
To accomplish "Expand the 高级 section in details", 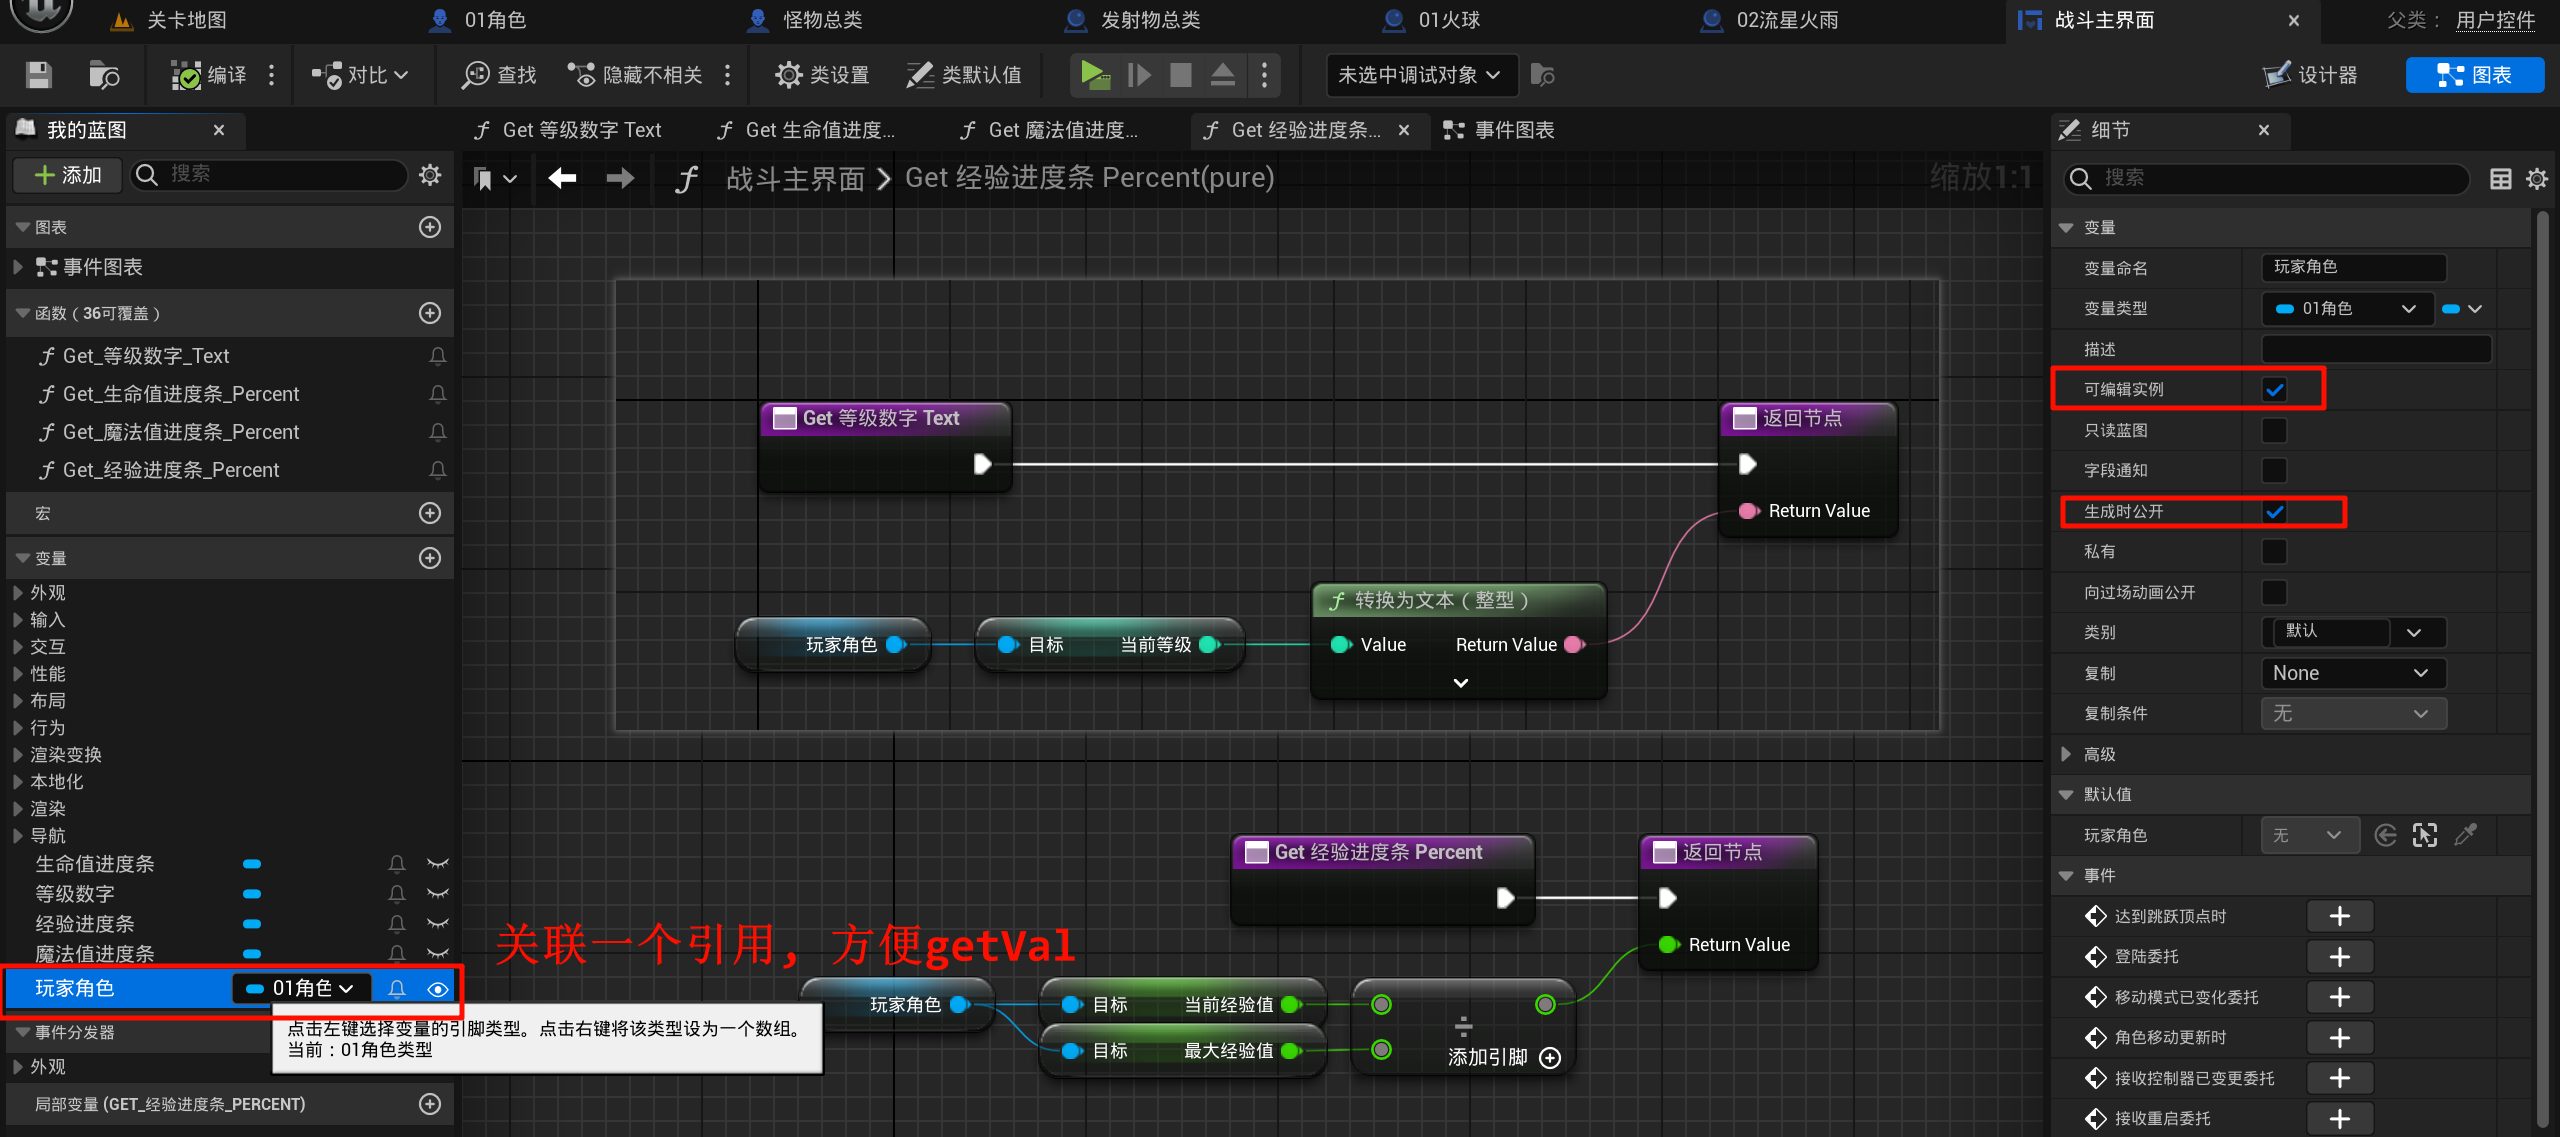I will [x=2068, y=754].
